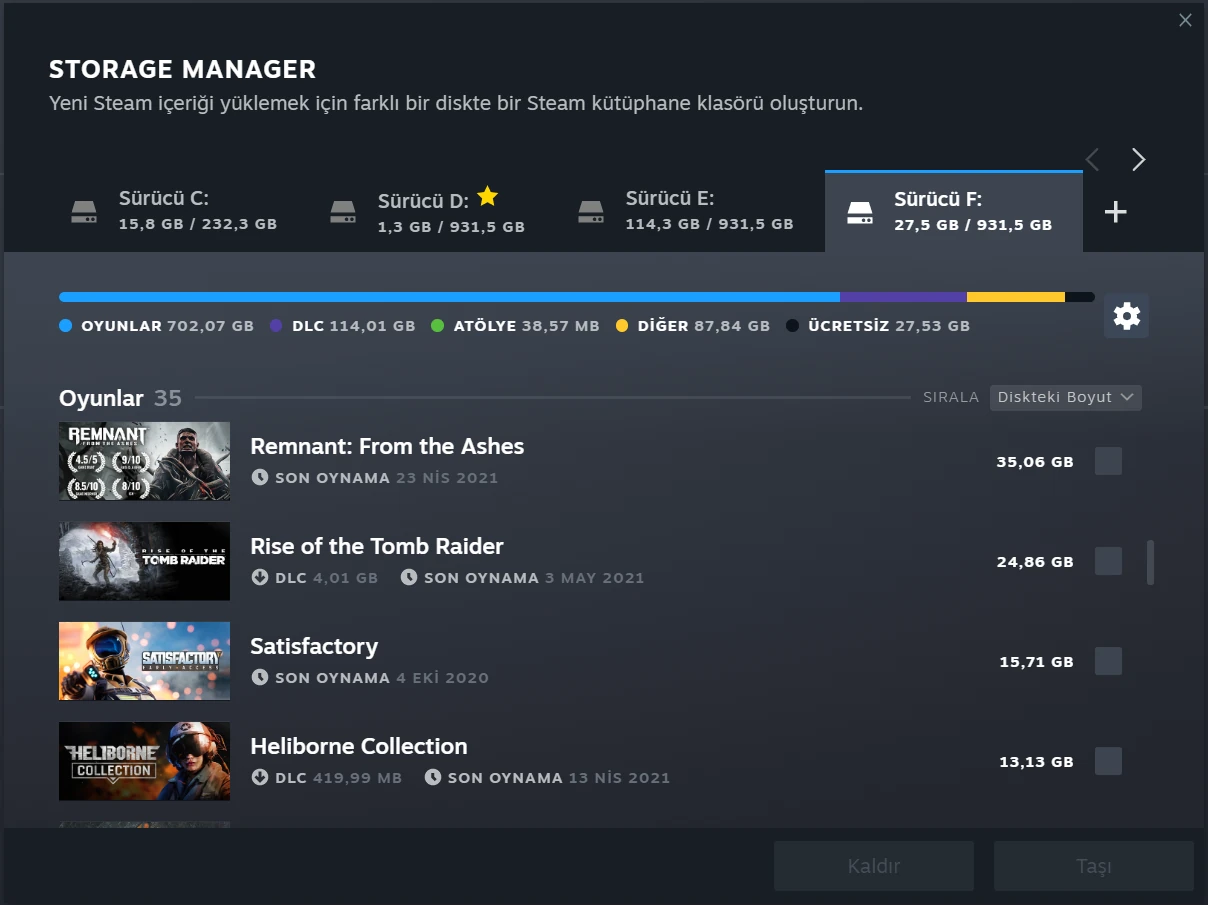Click the purple DLC legend dot
This screenshot has height=905, width=1208.
276,326
